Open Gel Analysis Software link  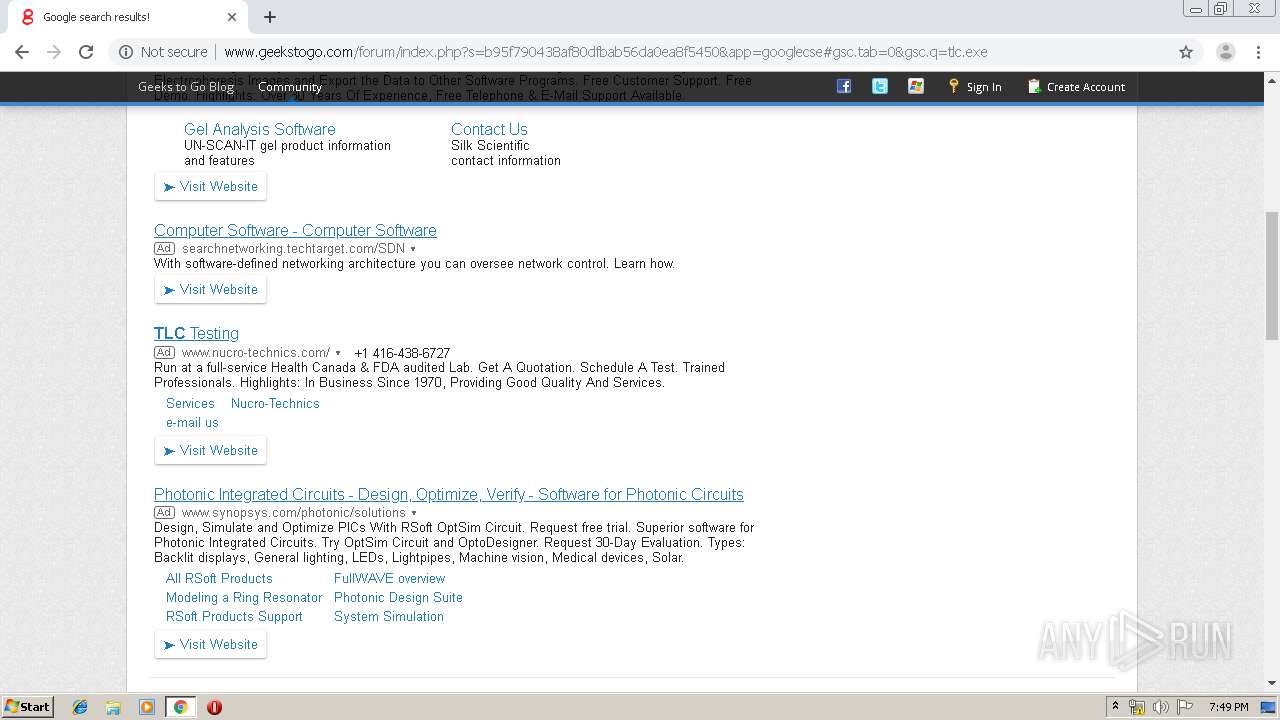click(260, 129)
